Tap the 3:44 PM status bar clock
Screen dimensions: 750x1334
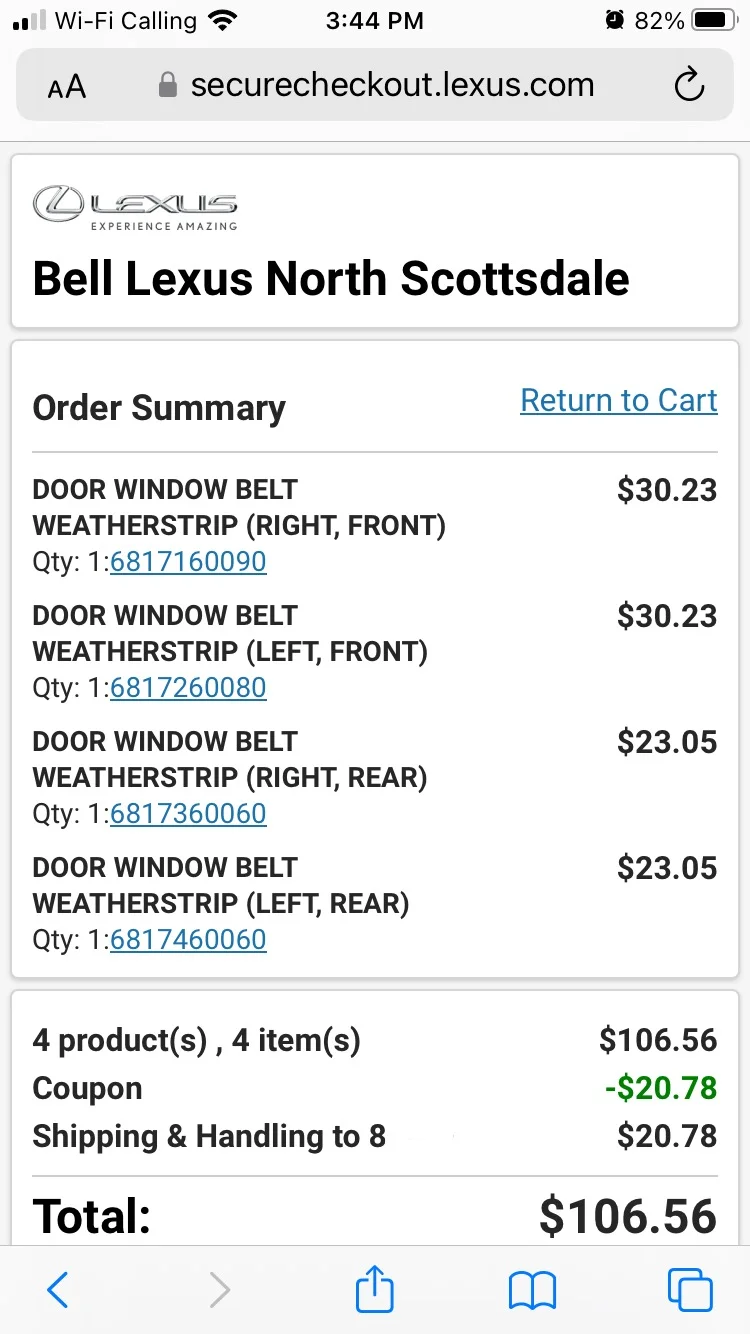[x=375, y=20]
